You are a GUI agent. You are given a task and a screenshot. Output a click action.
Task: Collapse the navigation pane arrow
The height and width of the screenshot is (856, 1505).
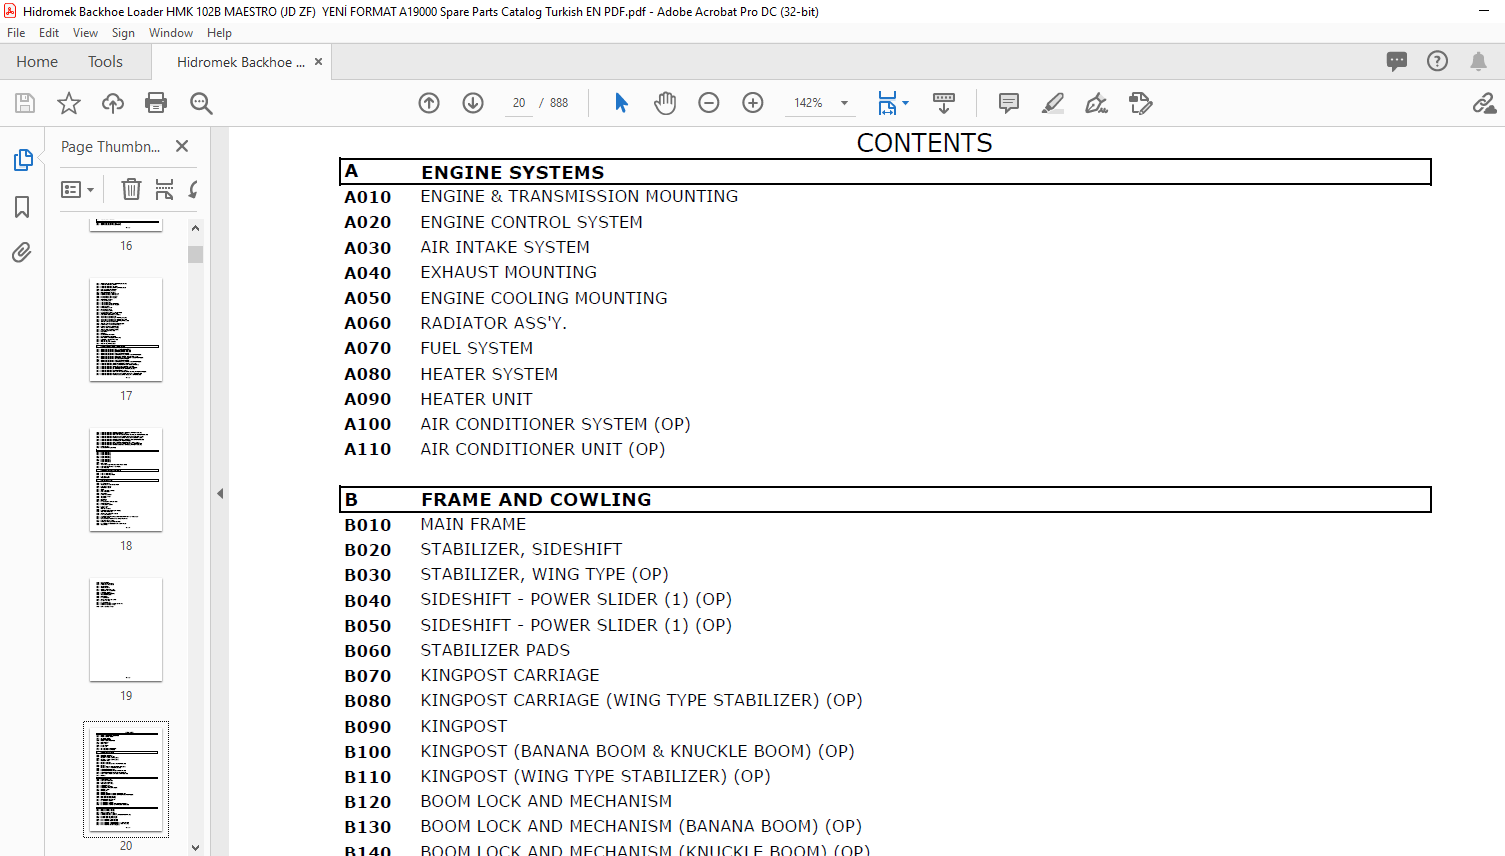[220, 493]
